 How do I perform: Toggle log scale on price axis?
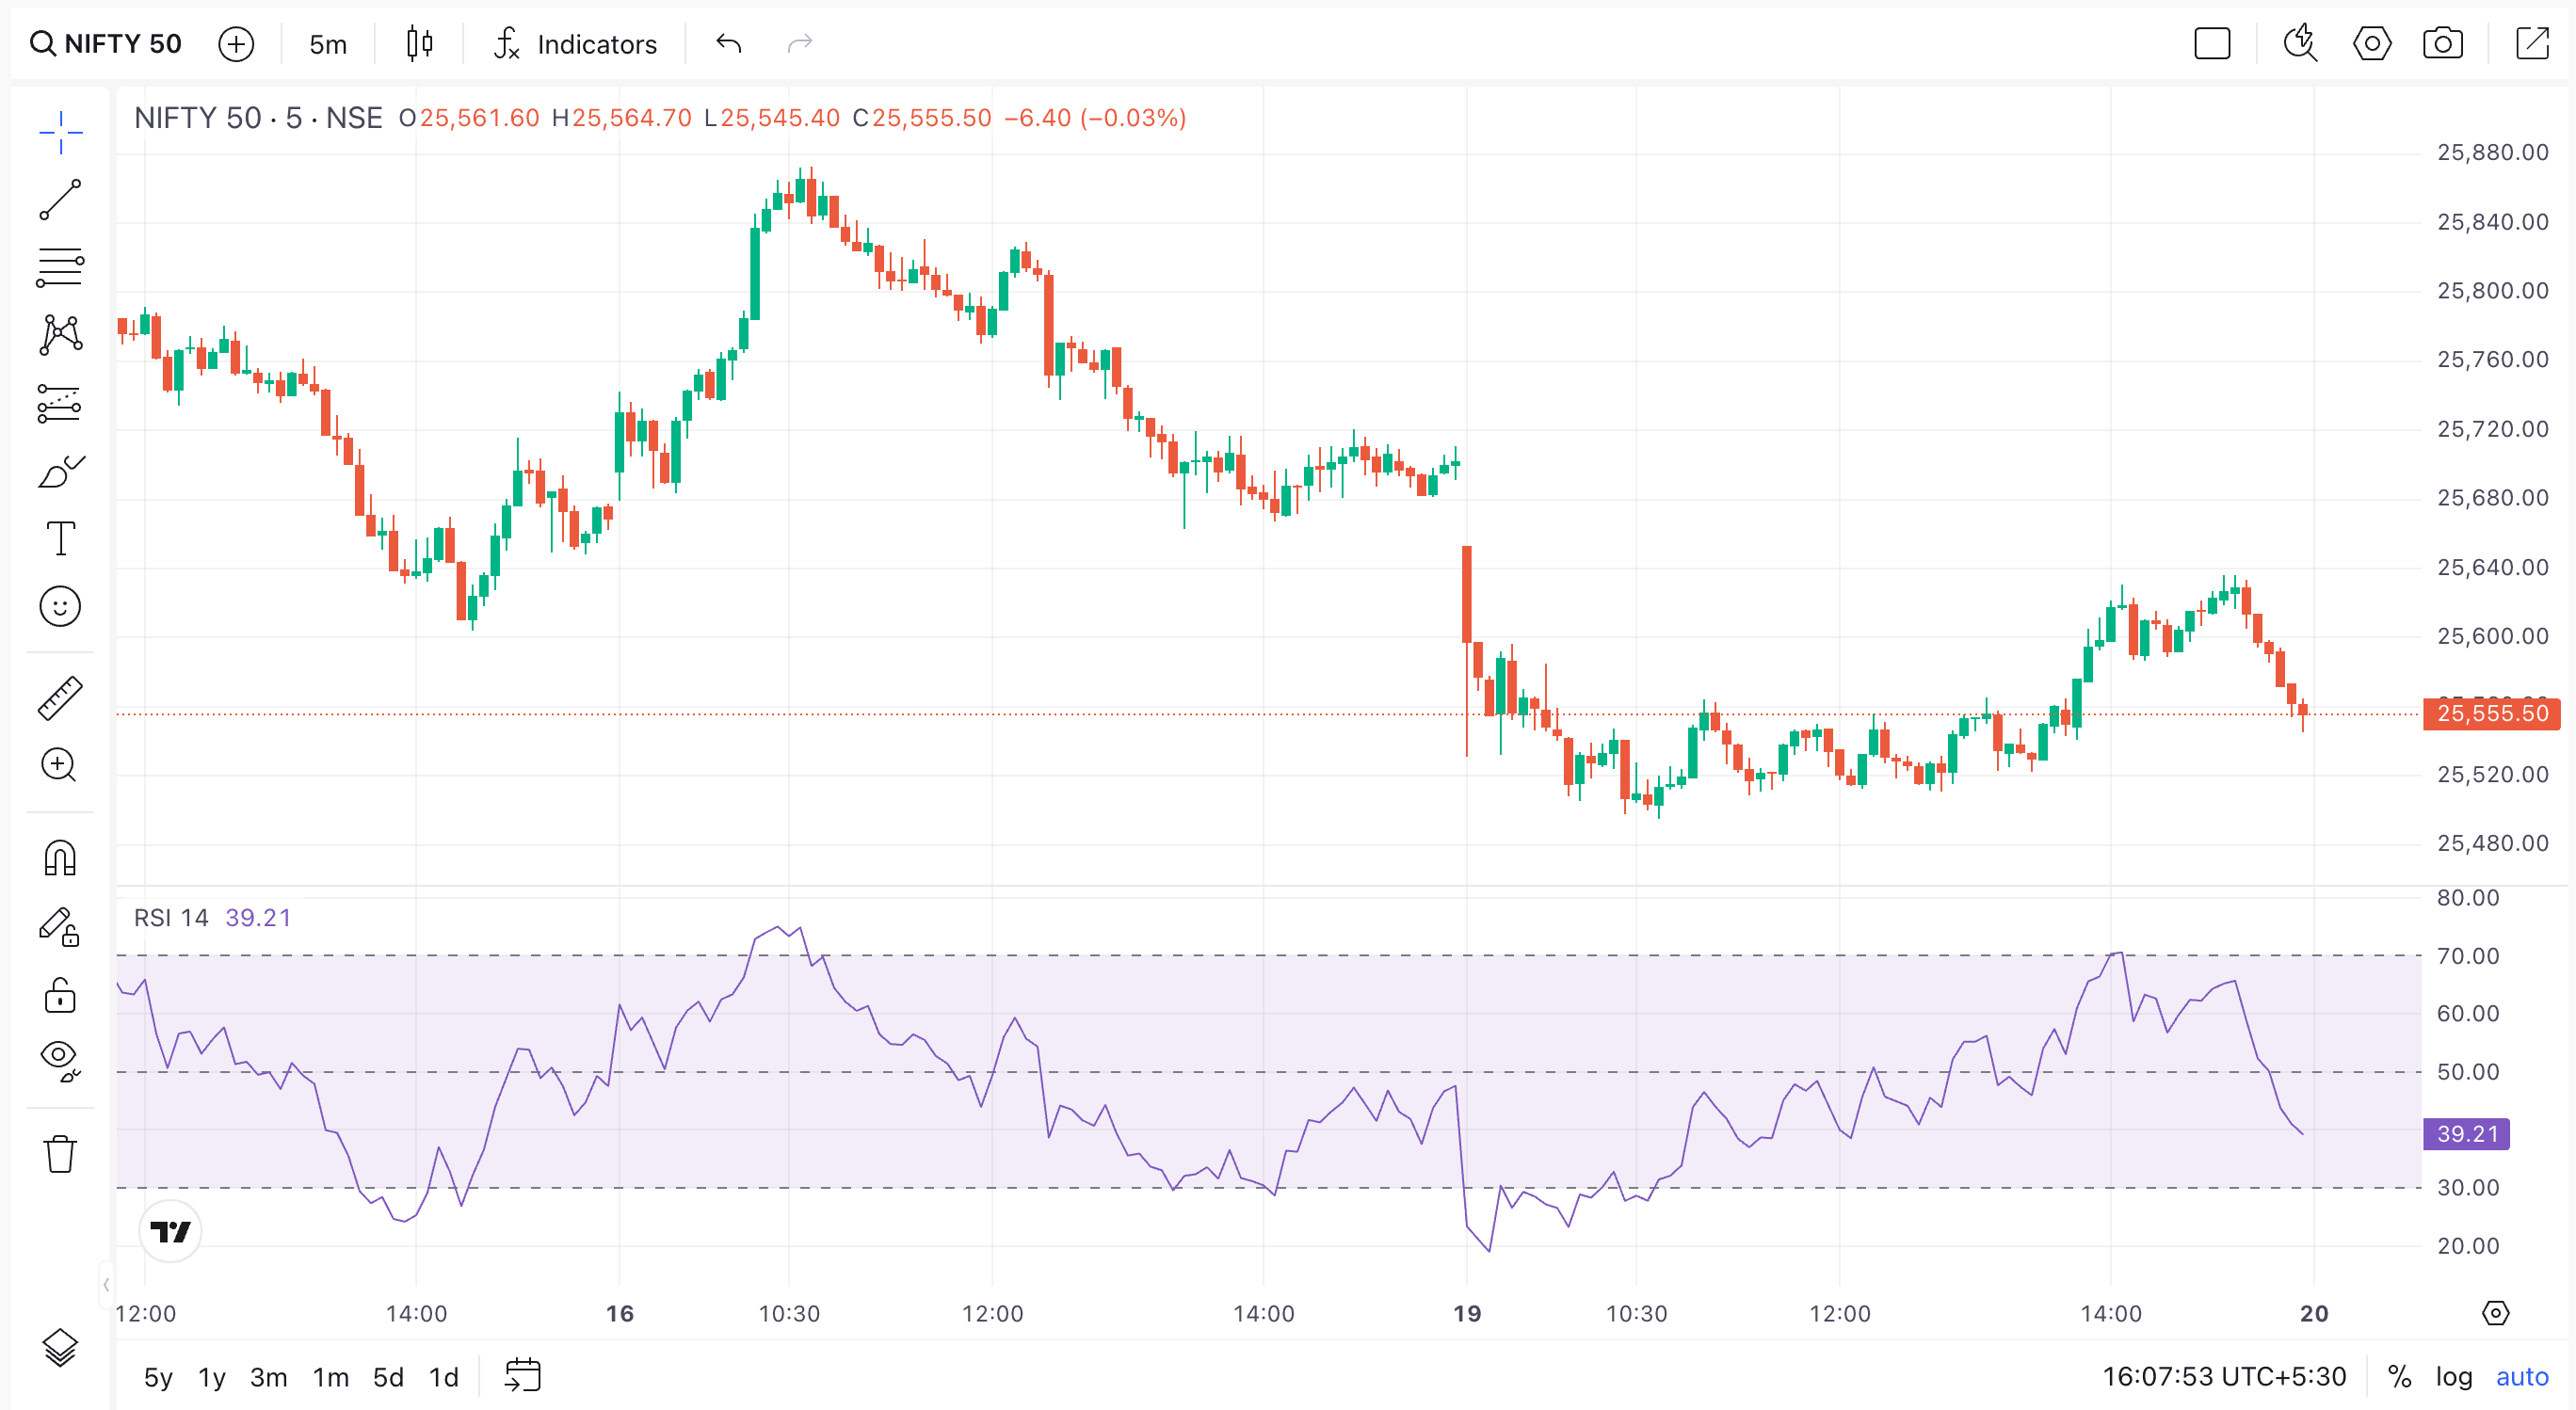[x=2453, y=1377]
